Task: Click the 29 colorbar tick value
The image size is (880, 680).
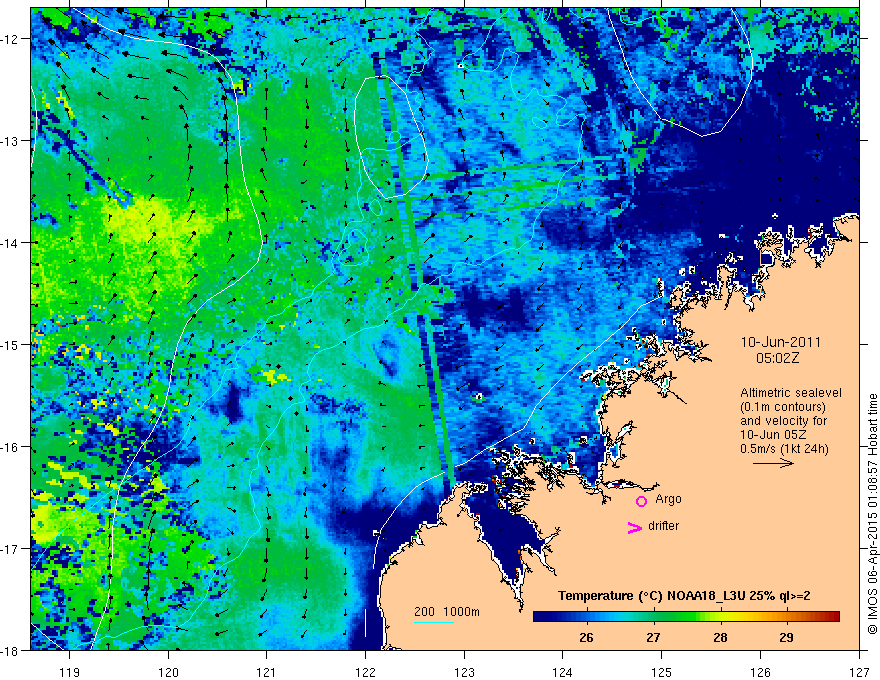Action: (x=786, y=637)
